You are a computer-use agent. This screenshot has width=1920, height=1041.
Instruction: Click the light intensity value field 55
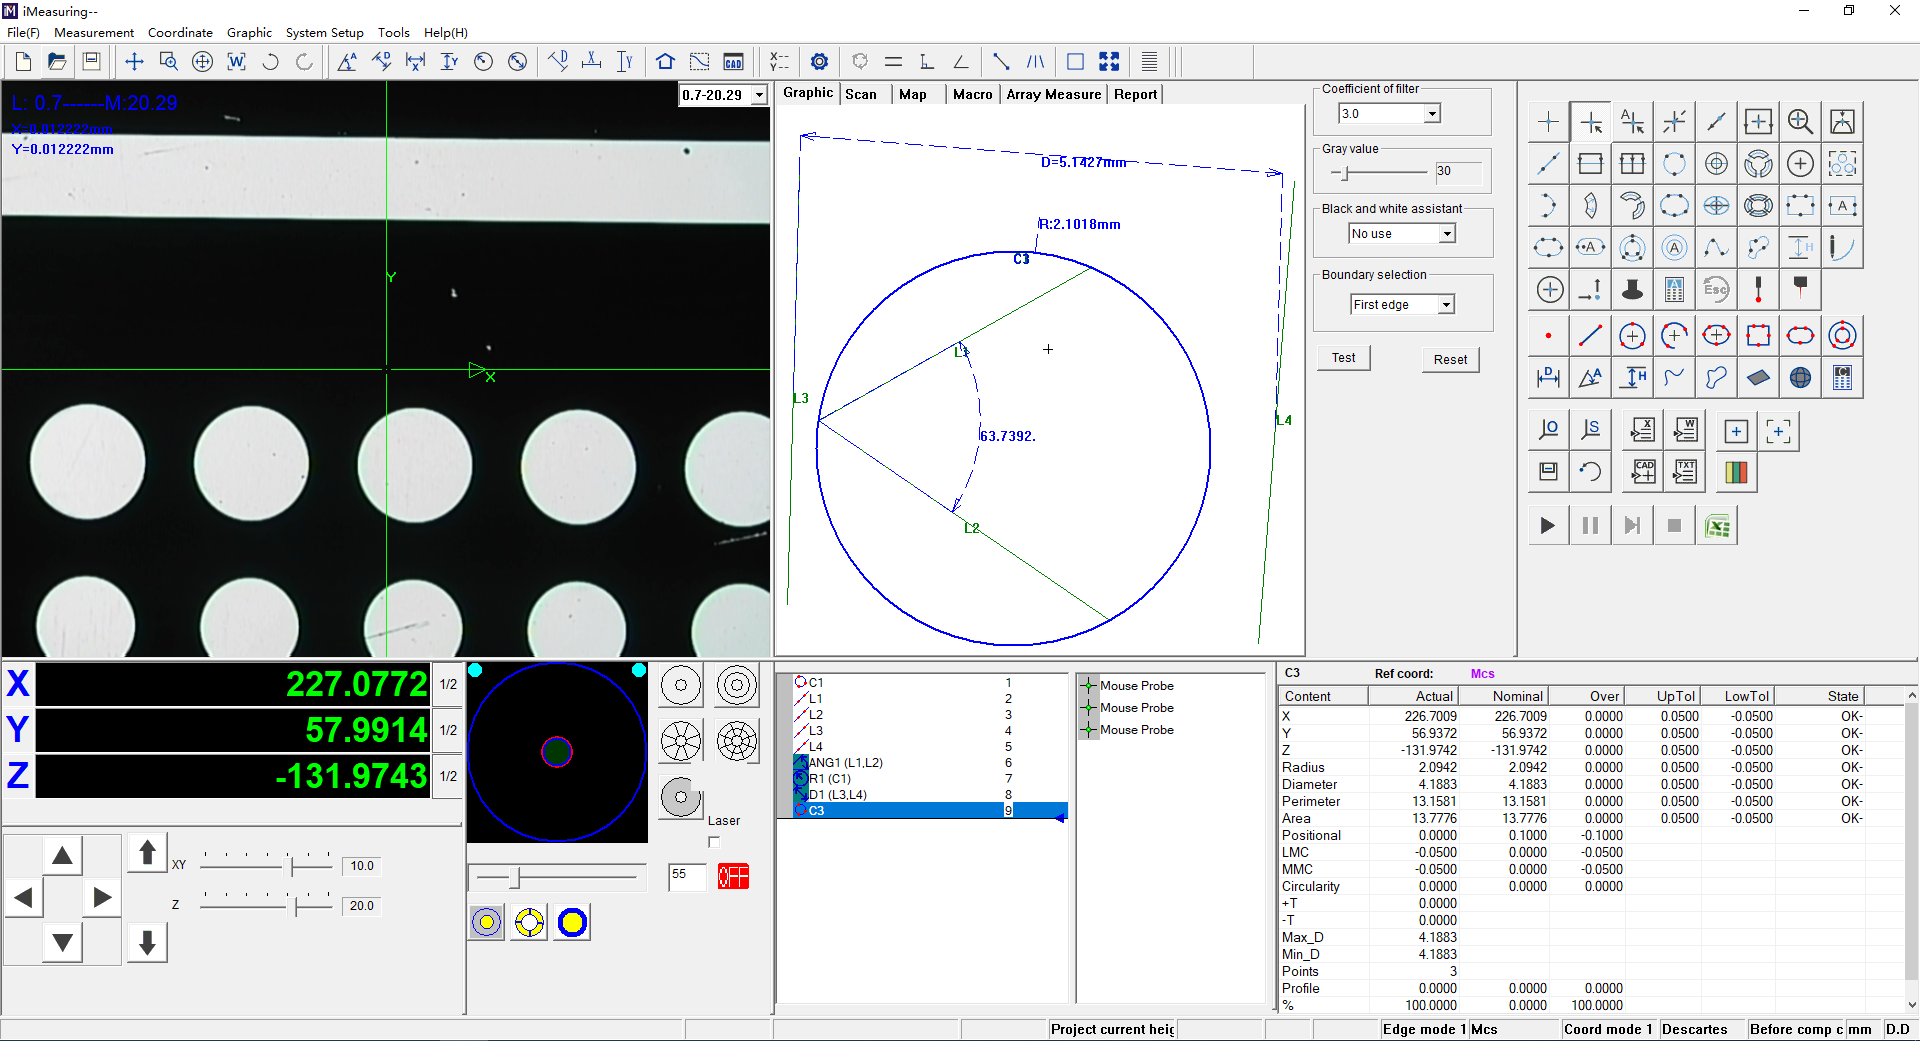[x=687, y=876]
